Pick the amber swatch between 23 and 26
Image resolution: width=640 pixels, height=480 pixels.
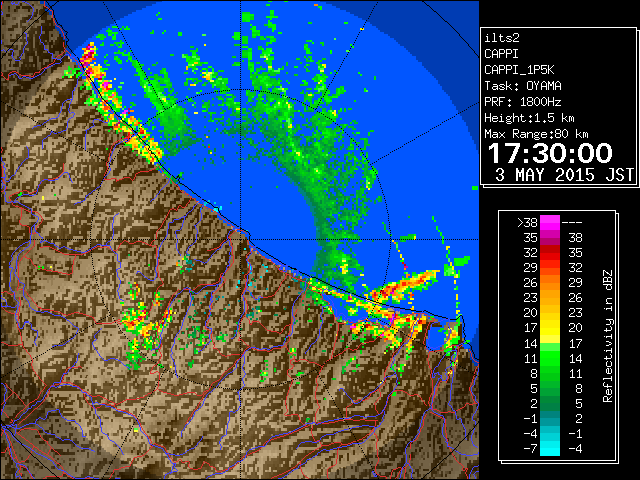(x=550, y=298)
